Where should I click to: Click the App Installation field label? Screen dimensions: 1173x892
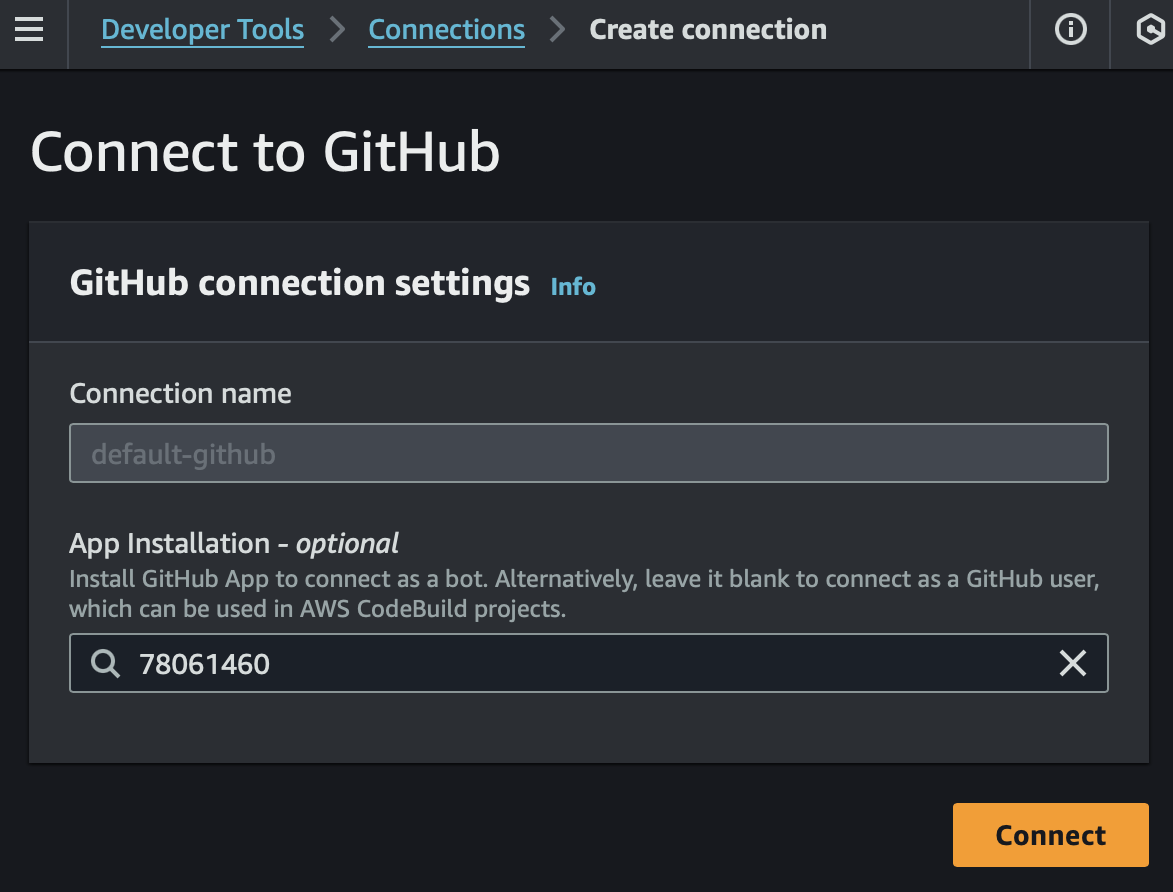[x=233, y=544]
